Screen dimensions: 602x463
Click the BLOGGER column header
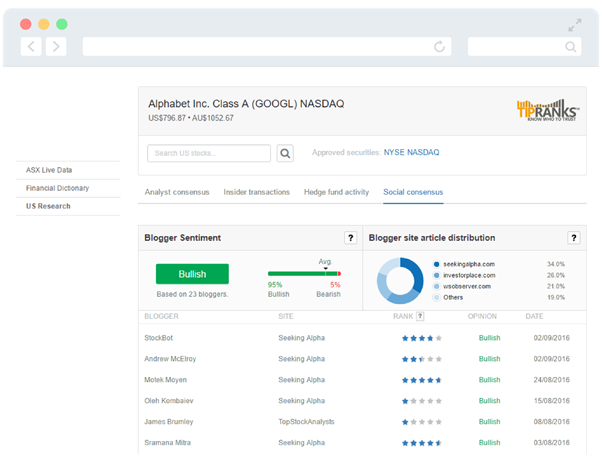pyautogui.click(x=161, y=316)
